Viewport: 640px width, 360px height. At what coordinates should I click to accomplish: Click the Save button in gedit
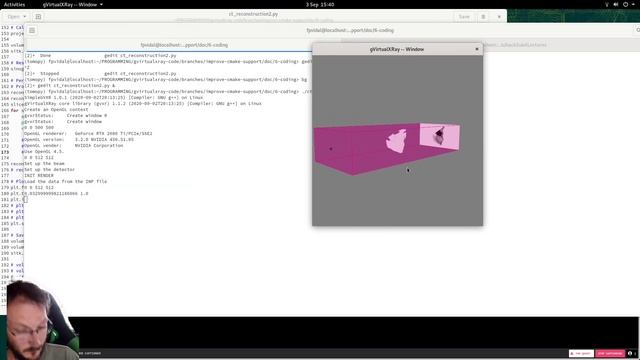click(464, 17)
